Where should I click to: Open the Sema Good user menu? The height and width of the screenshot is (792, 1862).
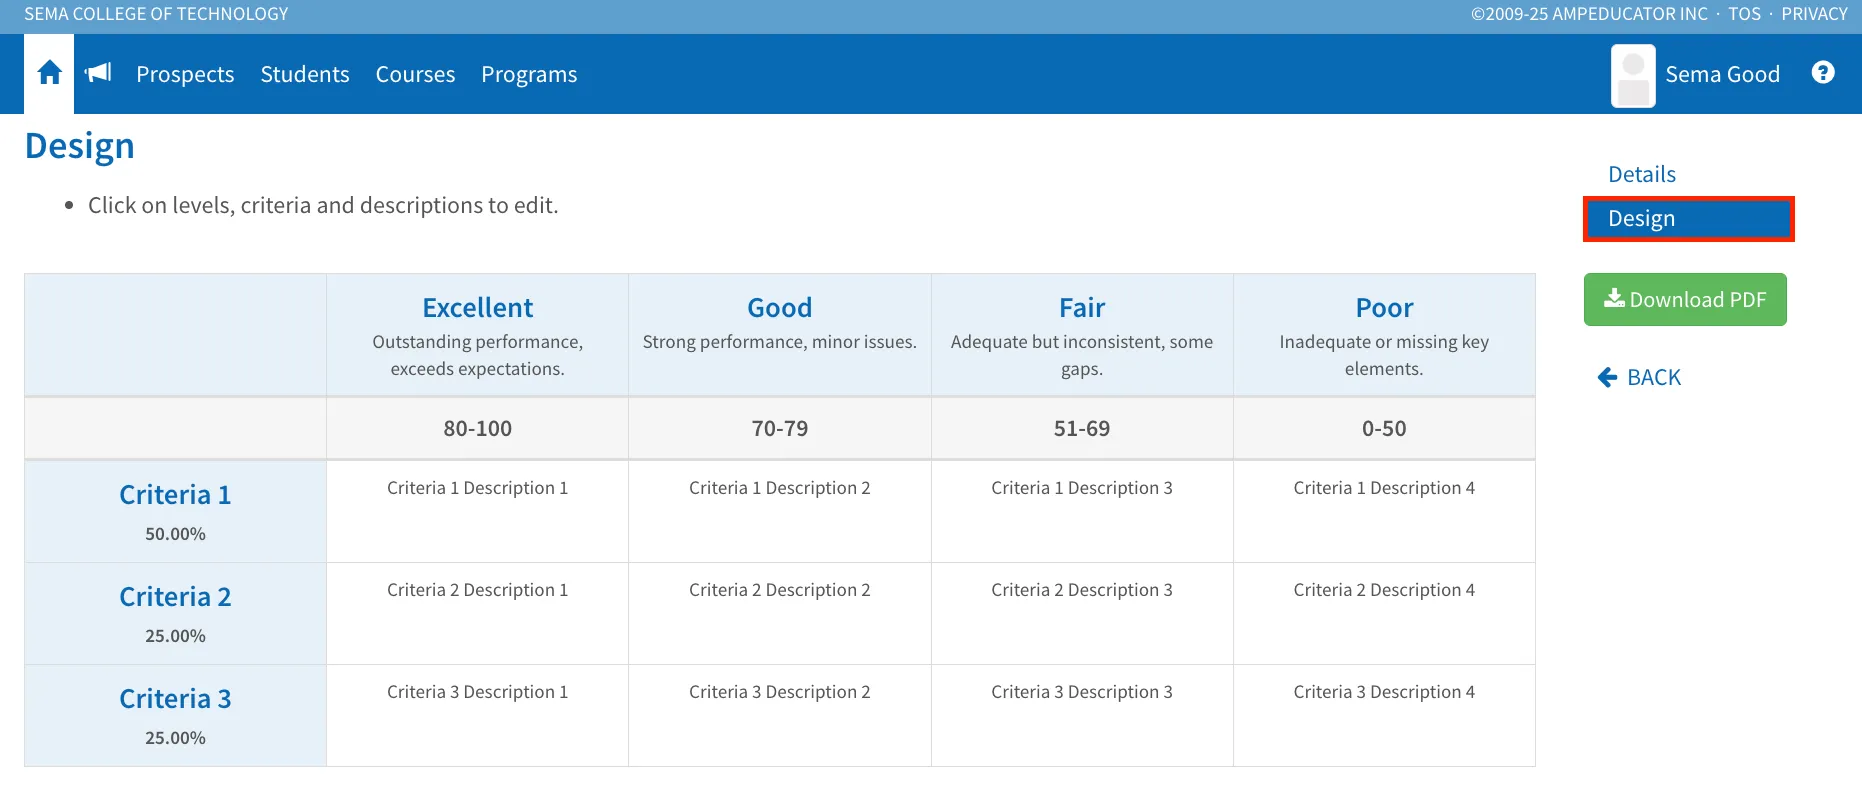[1722, 74]
